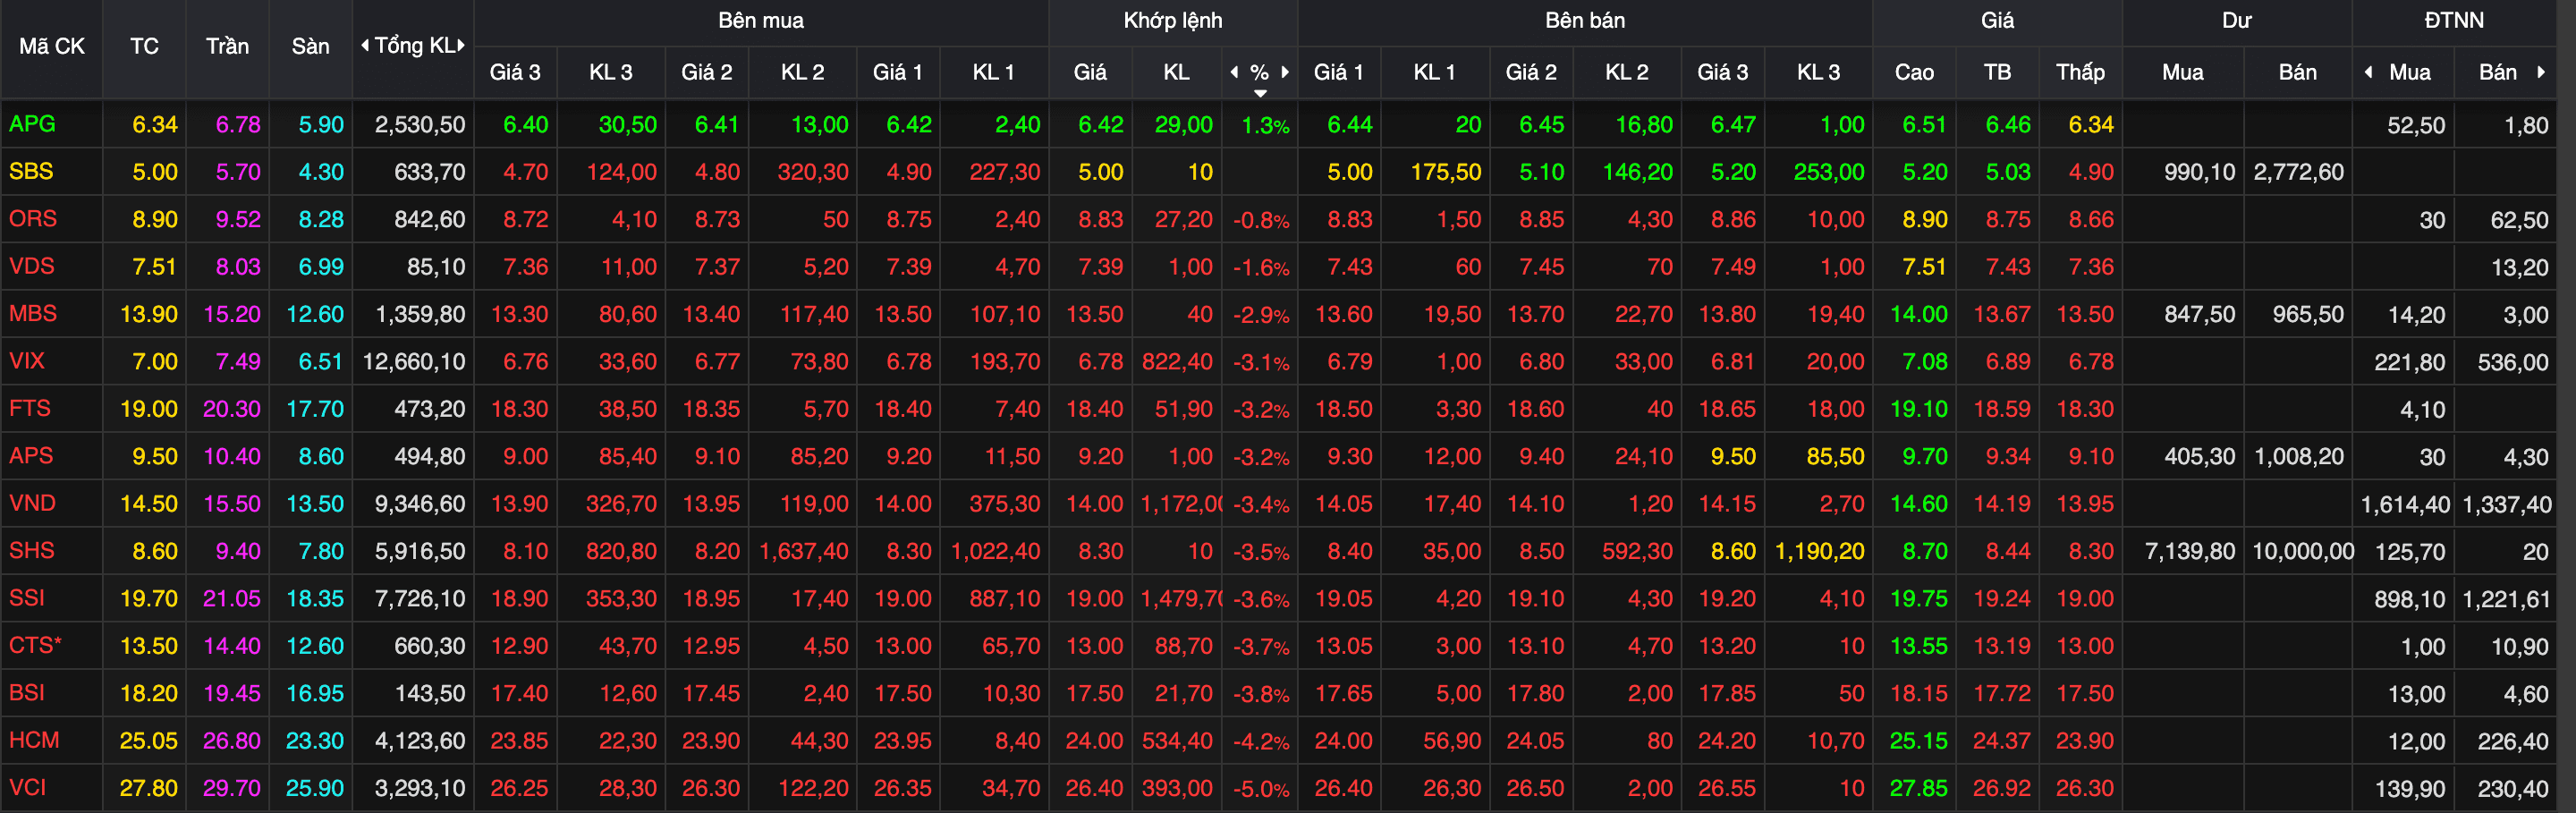Click FTS high price 19.10
2576x813 pixels.
1919,409
